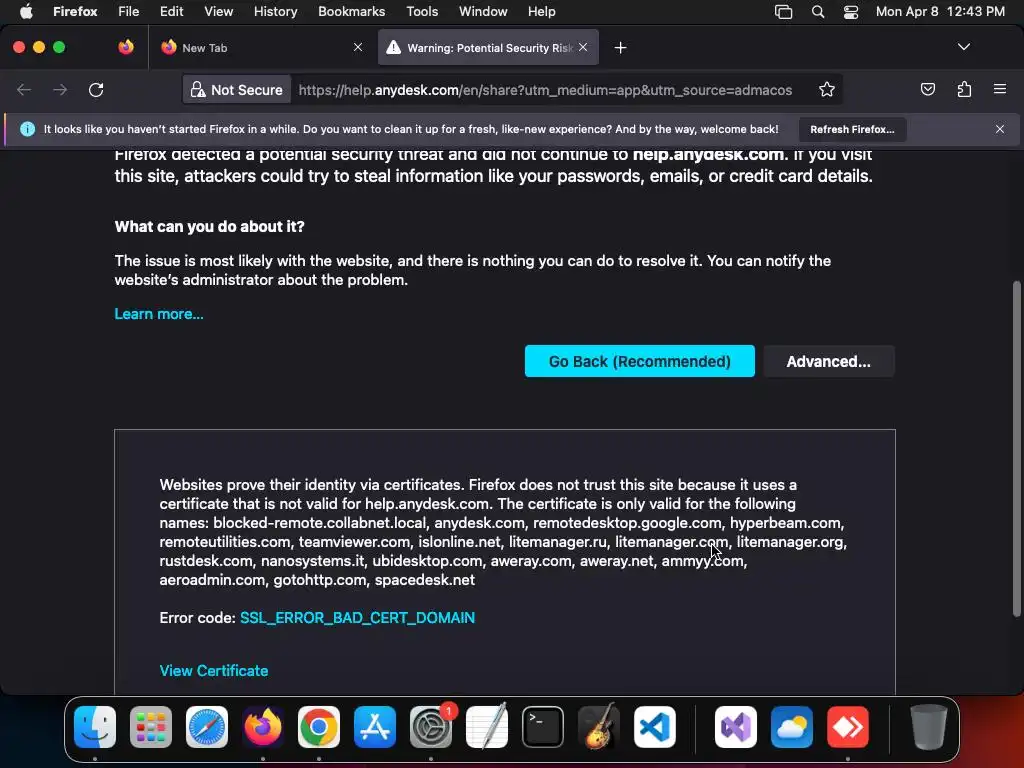
Task: Open the SSL_ERROR_BAD_CERT_DOMAIN error code link
Action: coord(357,618)
